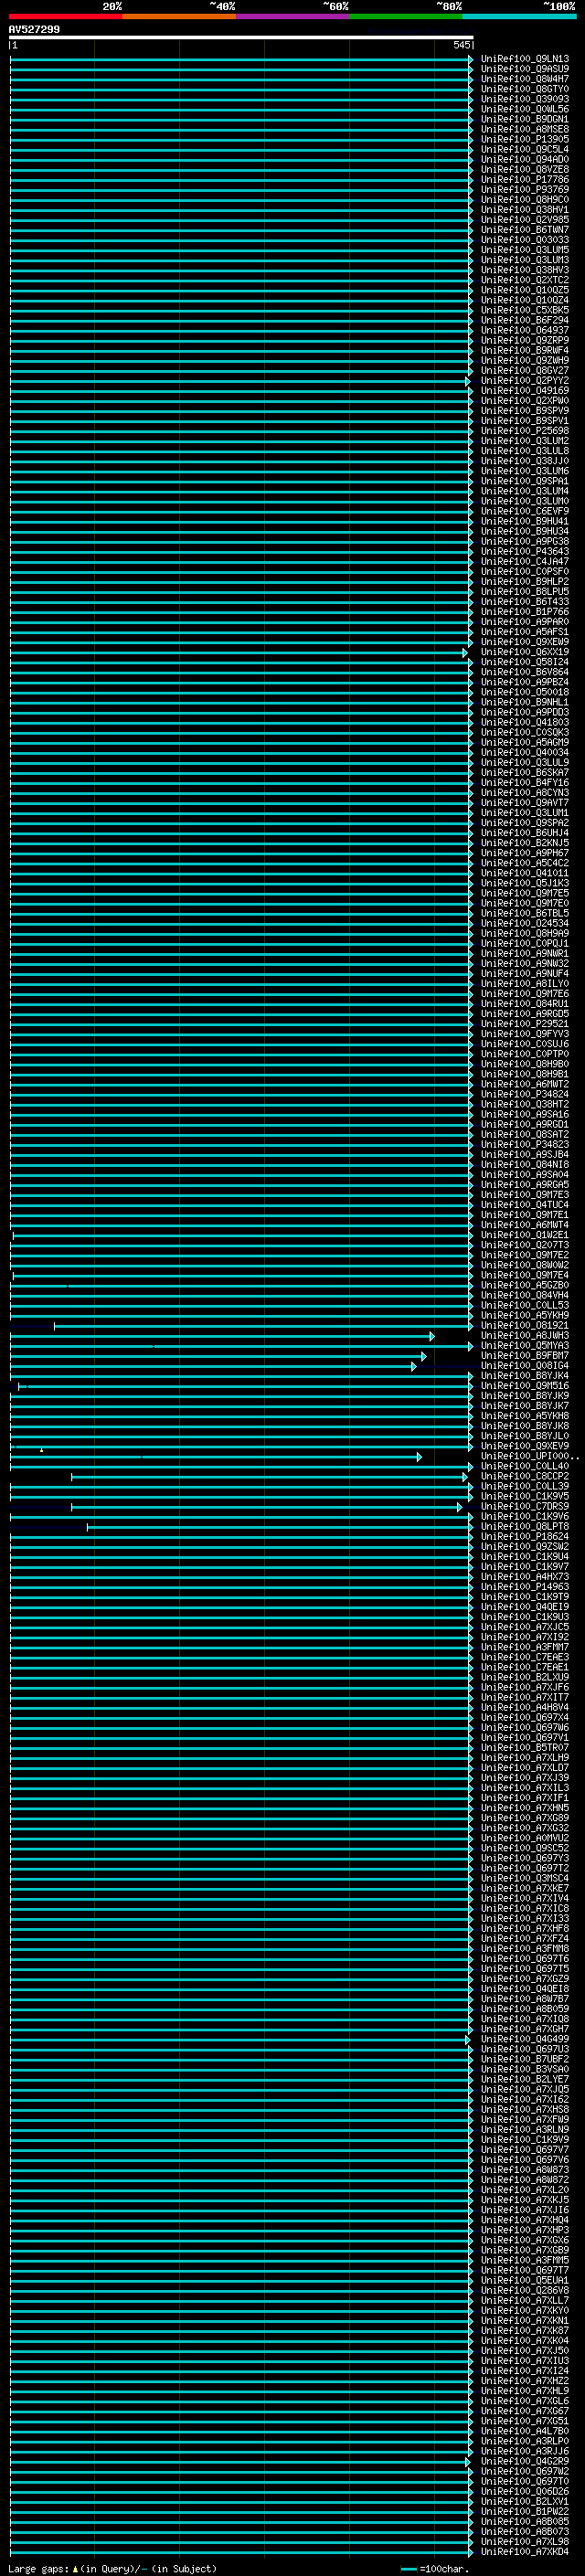Screen dimensions: 585x2576
Task: Select the UniRef100_B5TR07 label
Action: click(x=525, y=1748)
